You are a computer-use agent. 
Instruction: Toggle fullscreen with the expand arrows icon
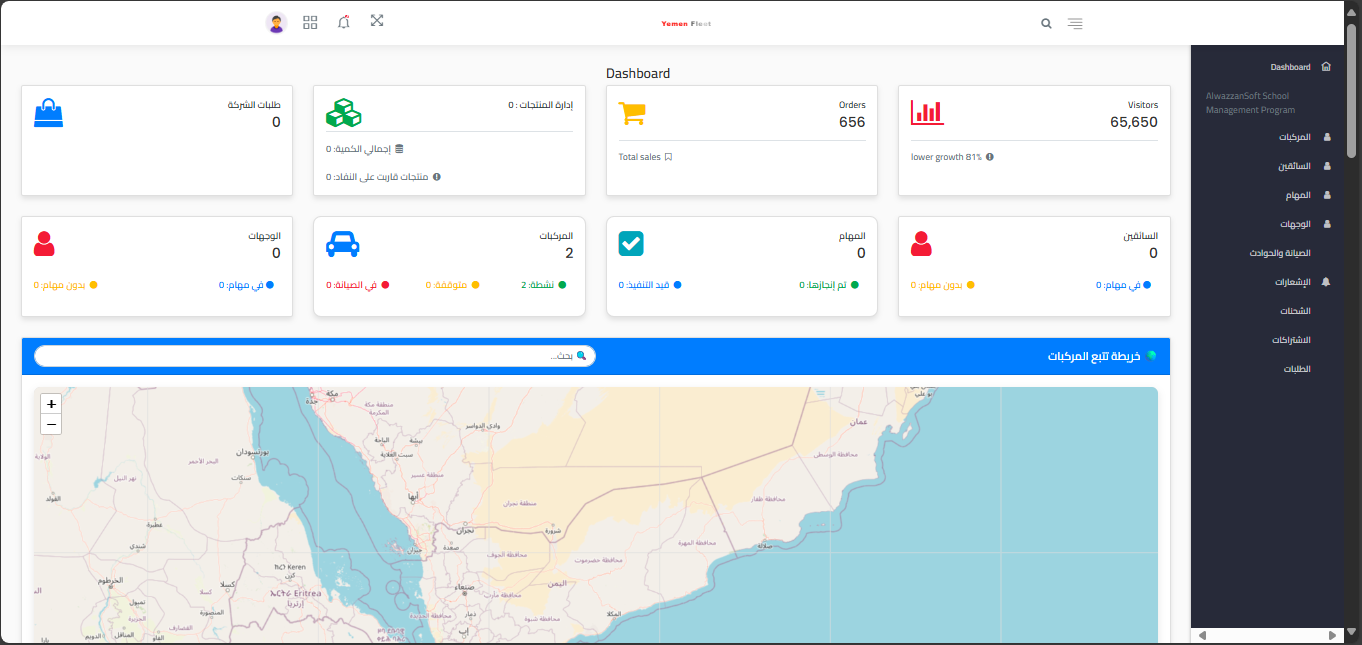(377, 21)
